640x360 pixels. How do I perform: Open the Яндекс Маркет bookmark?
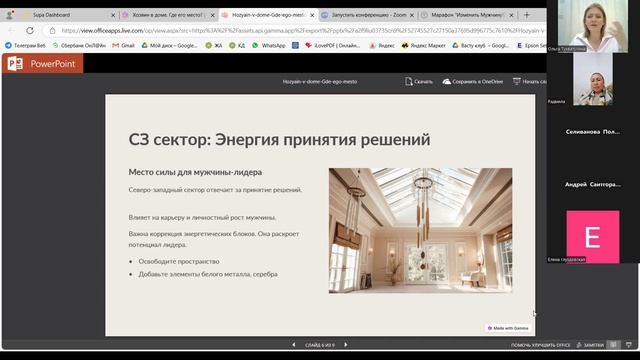424,46
